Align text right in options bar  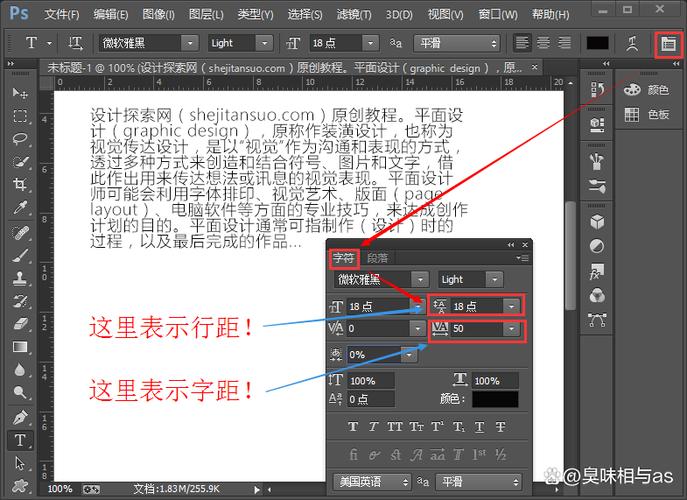[564, 43]
